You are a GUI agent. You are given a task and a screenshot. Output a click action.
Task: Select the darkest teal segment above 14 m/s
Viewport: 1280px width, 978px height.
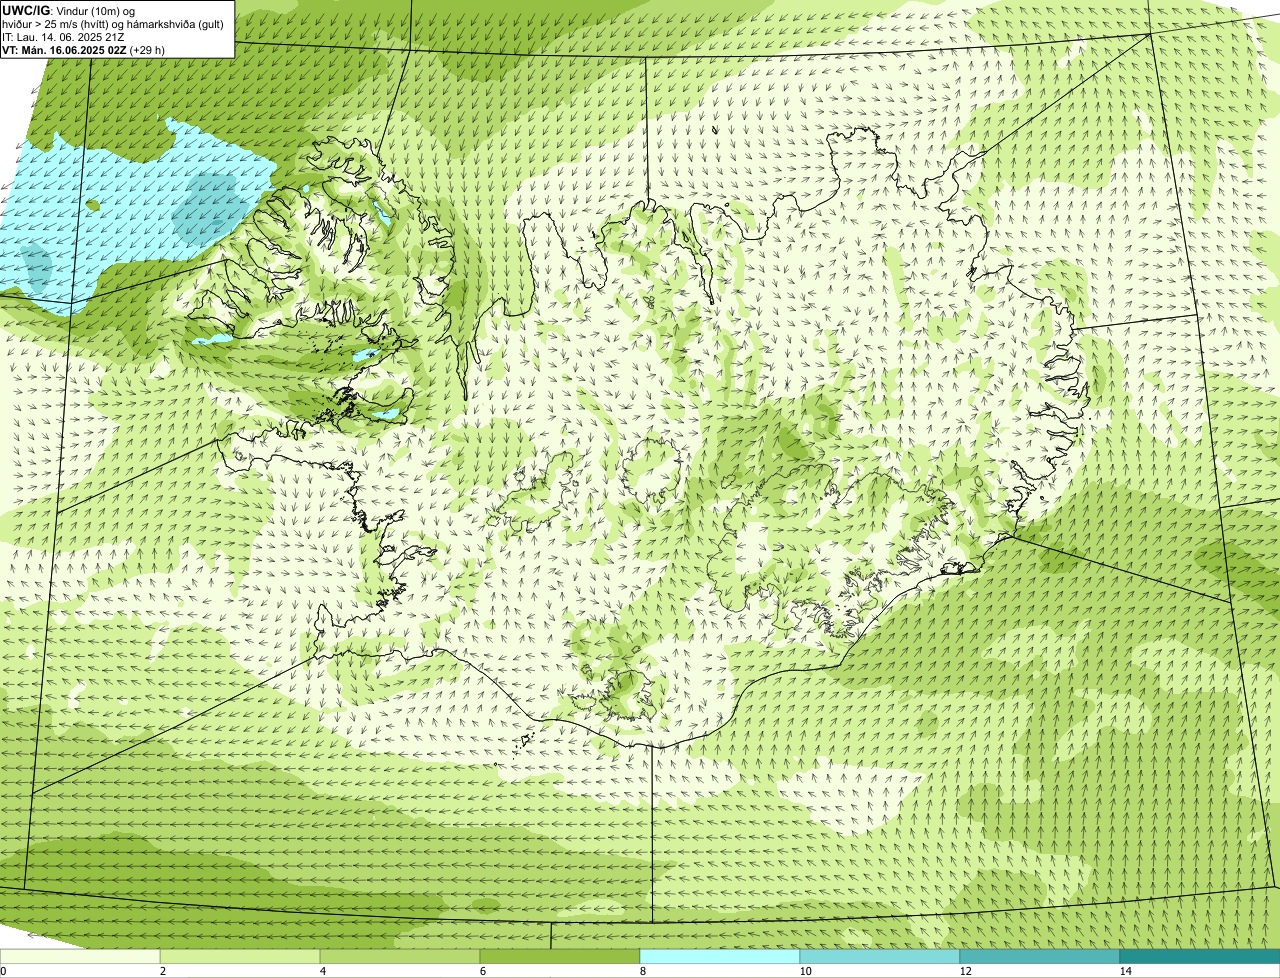(1200, 956)
